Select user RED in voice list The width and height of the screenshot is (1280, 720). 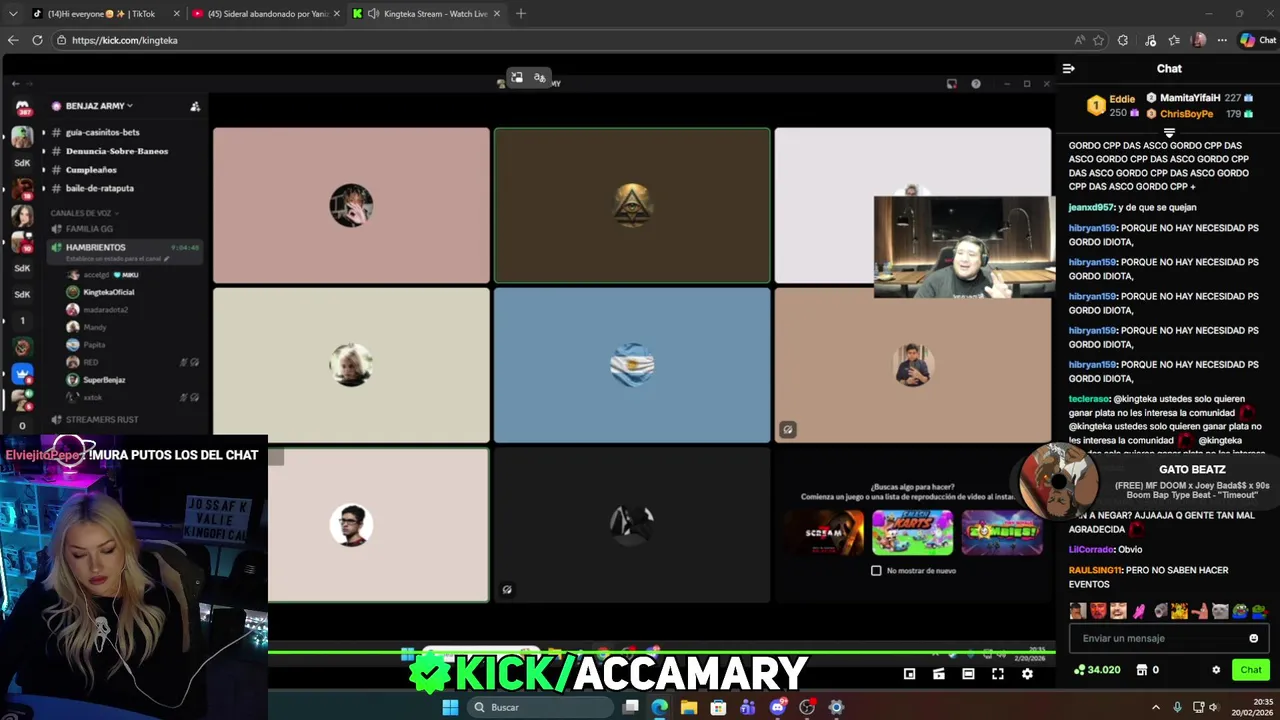click(91, 362)
